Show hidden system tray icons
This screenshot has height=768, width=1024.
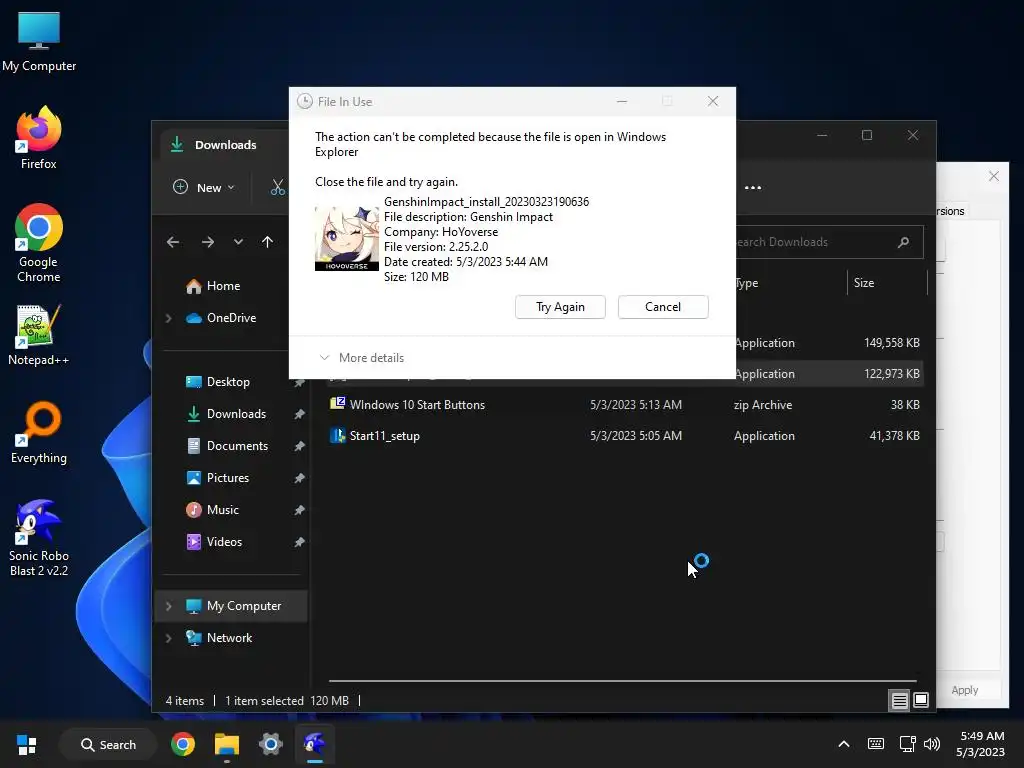click(x=844, y=744)
